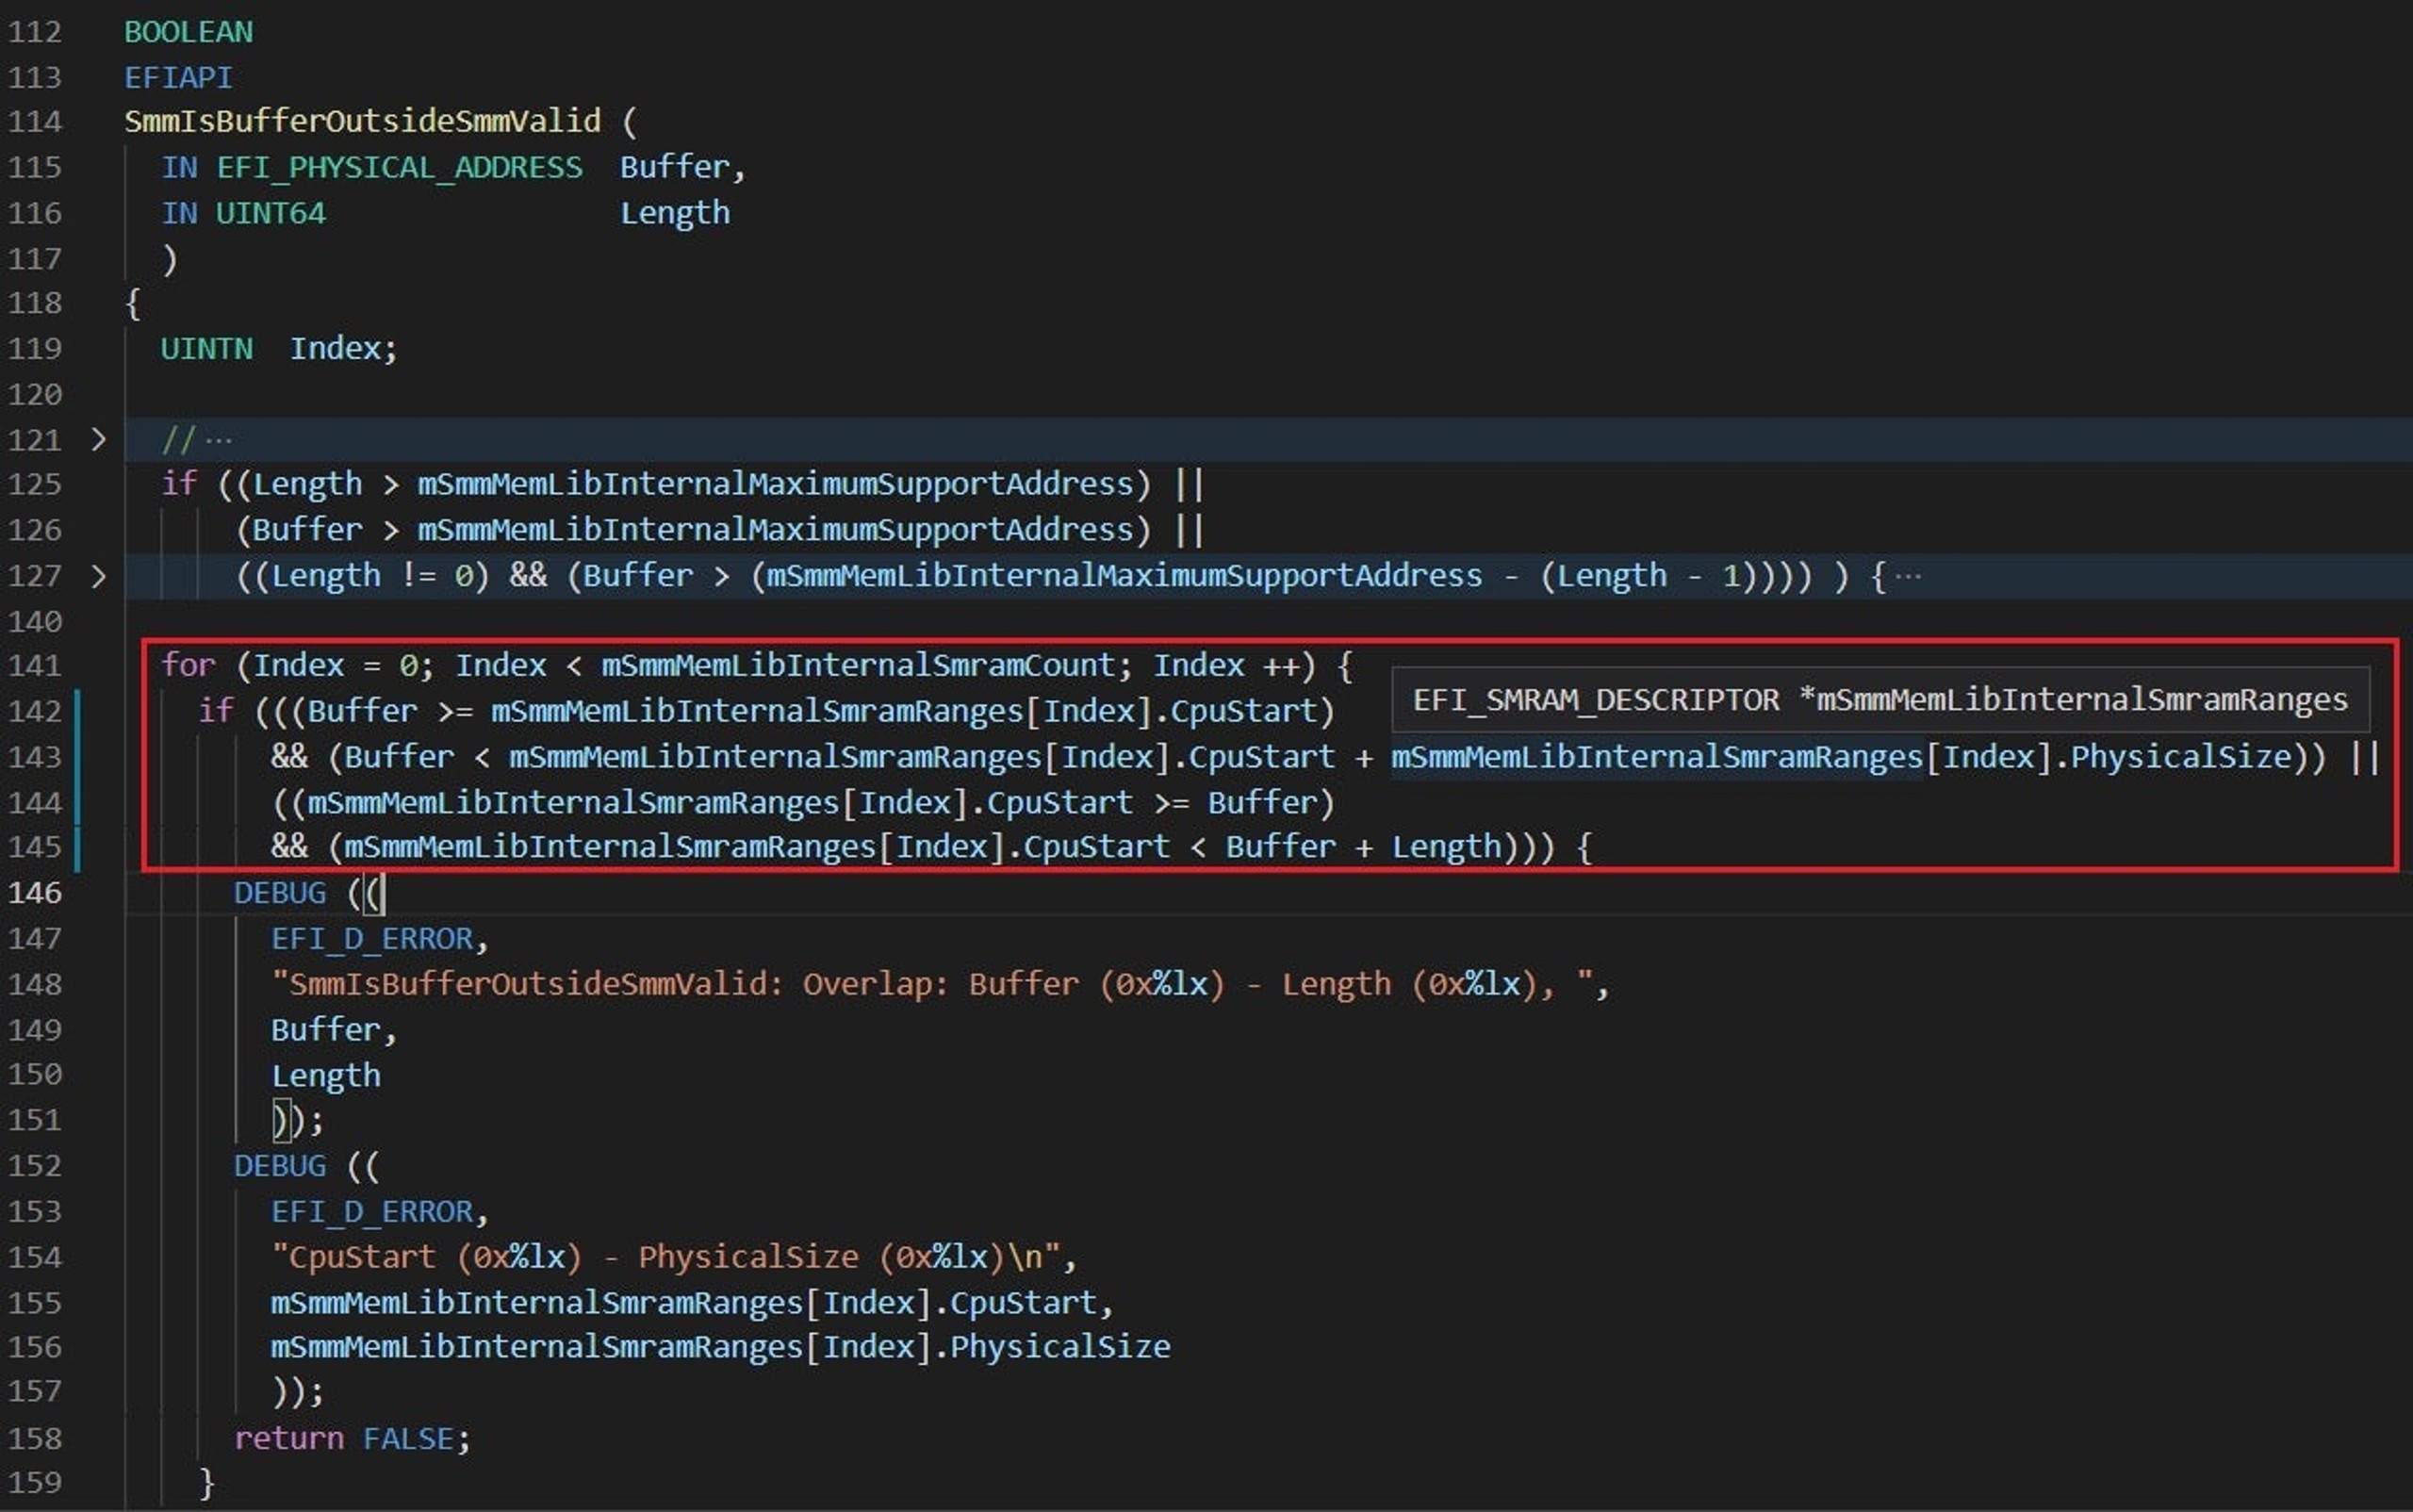Click the highlighted mSmmMemLibInternalSmramRanges on line 143
The height and width of the screenshot is (1512, 2413).
1657,757
